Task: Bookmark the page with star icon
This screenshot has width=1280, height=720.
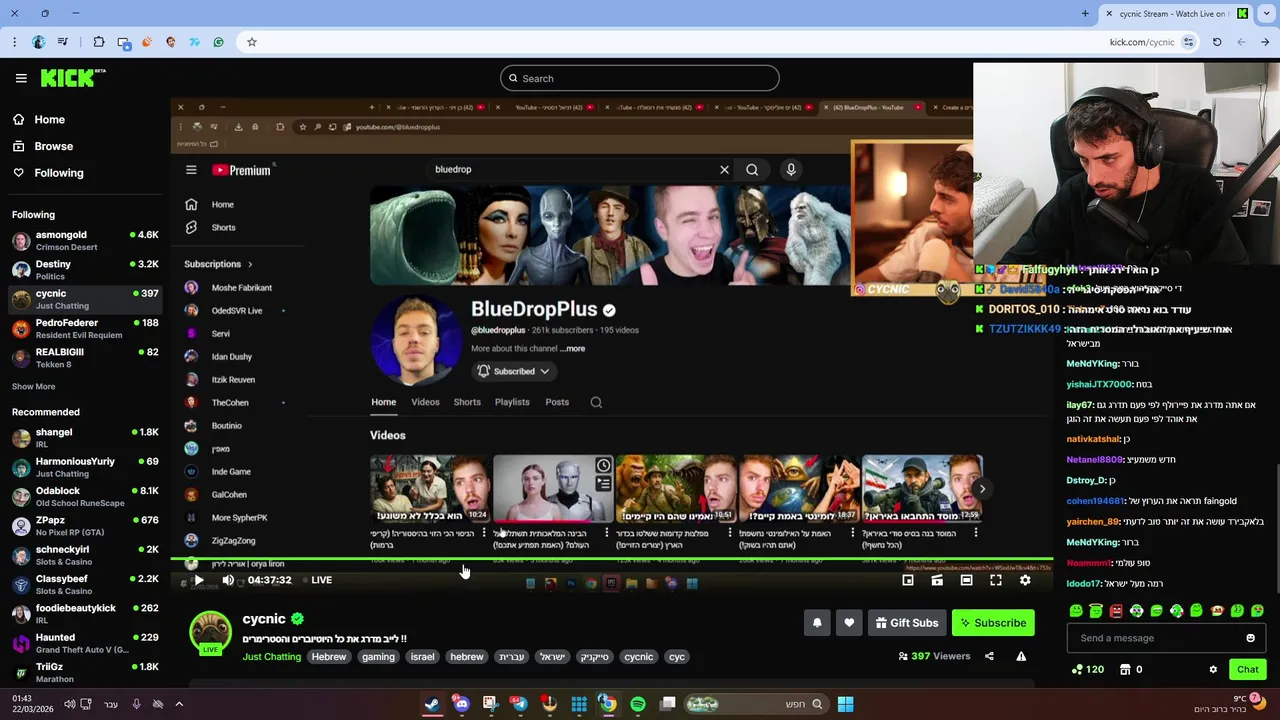Action: pyautogui.click(x=252, y=42)
